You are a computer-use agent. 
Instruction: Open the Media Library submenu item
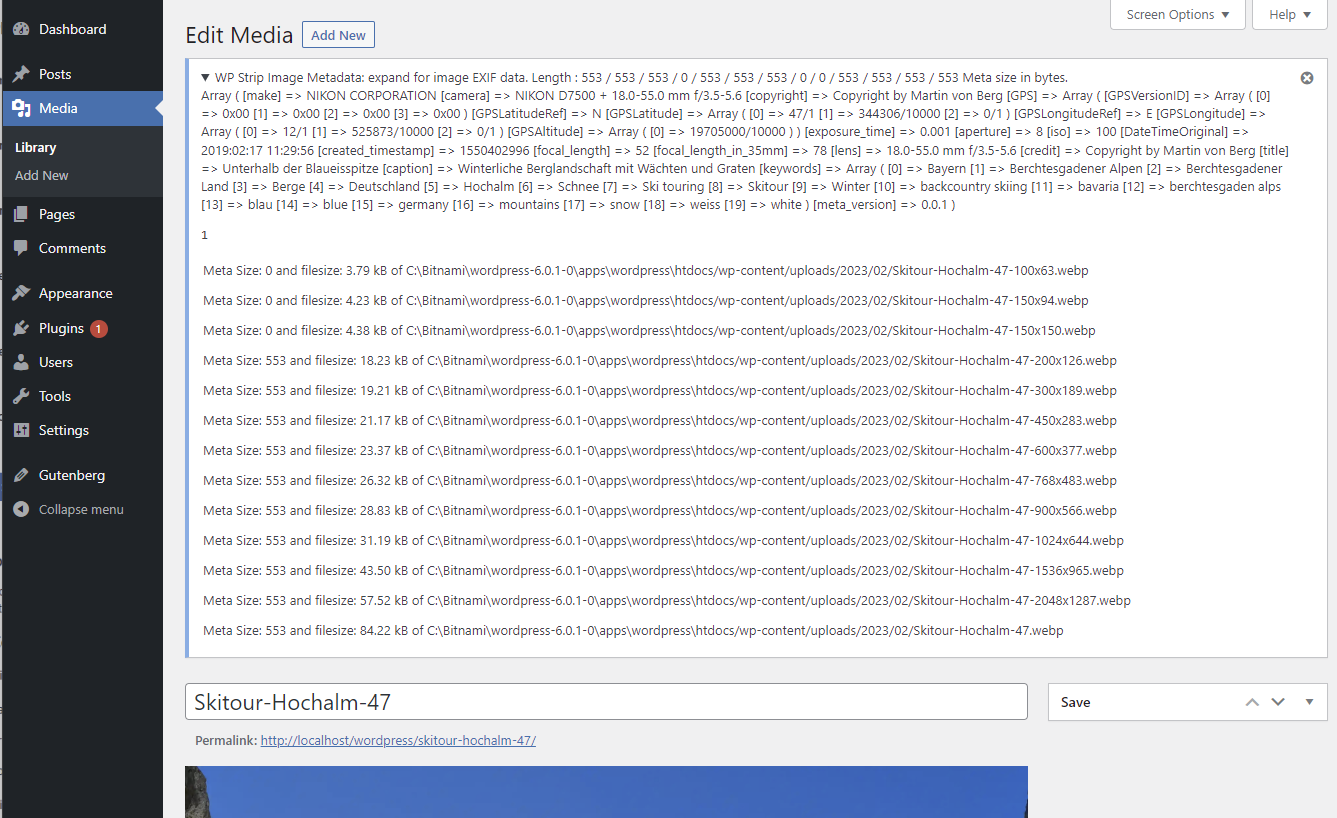[x=35, y=147]
